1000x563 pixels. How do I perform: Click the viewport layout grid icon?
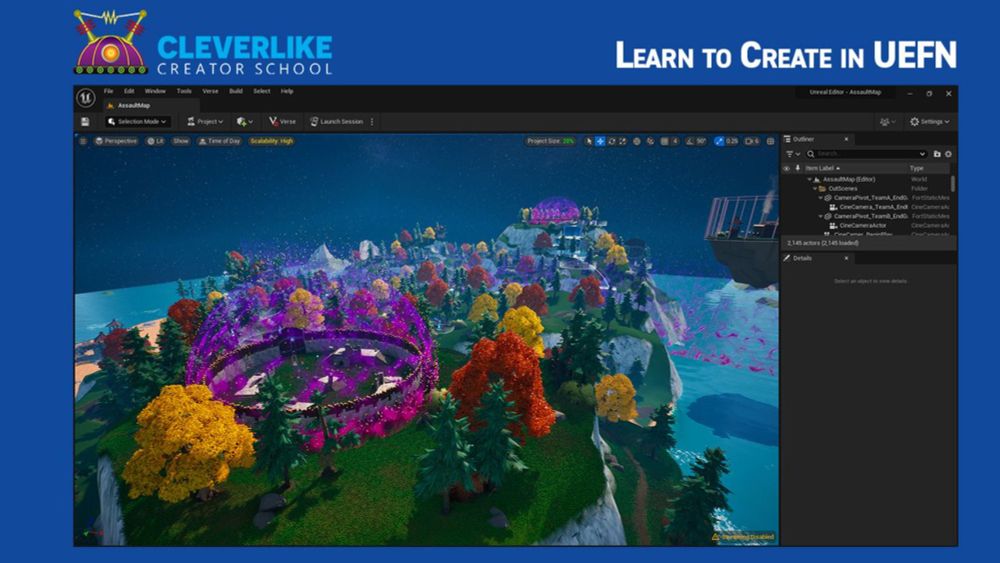[770, 141]
